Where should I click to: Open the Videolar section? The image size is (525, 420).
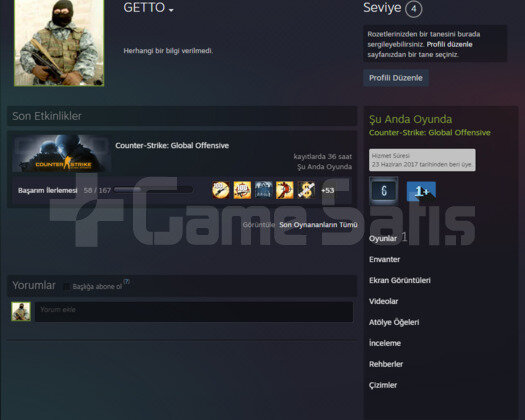383,301
